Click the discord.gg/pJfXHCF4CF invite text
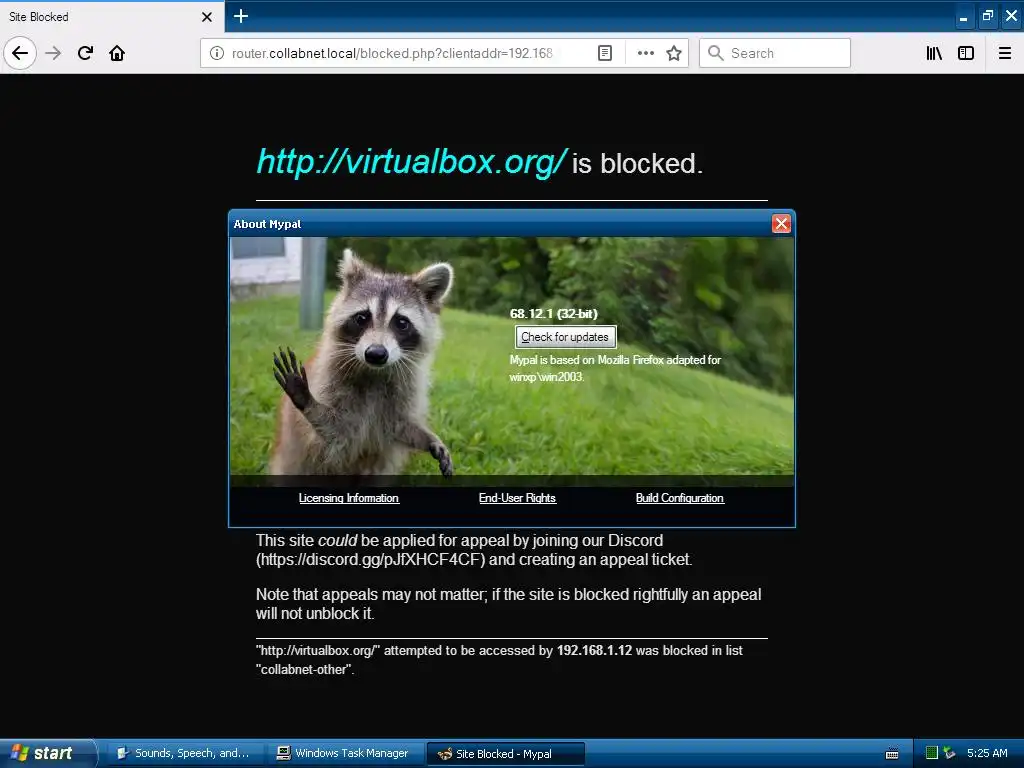Image resolution: width=1024 pixels, height=768 pixels. pyautogui.click(x=370, y=560)
